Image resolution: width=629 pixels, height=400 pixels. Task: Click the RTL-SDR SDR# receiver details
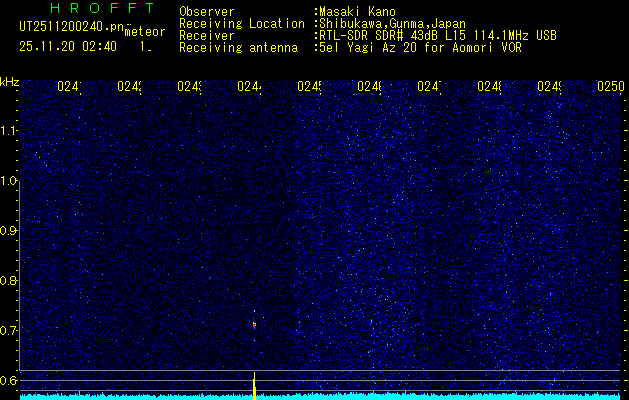coord(438,36)
